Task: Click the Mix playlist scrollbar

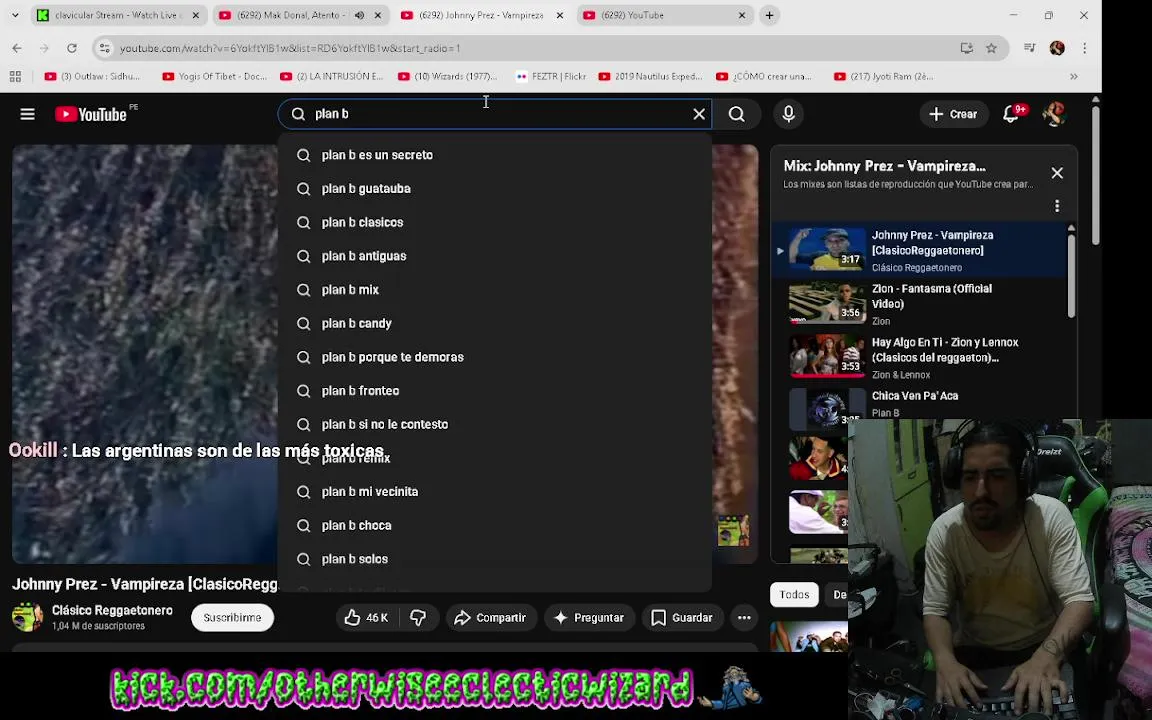Action: (x=1070, y=276)
